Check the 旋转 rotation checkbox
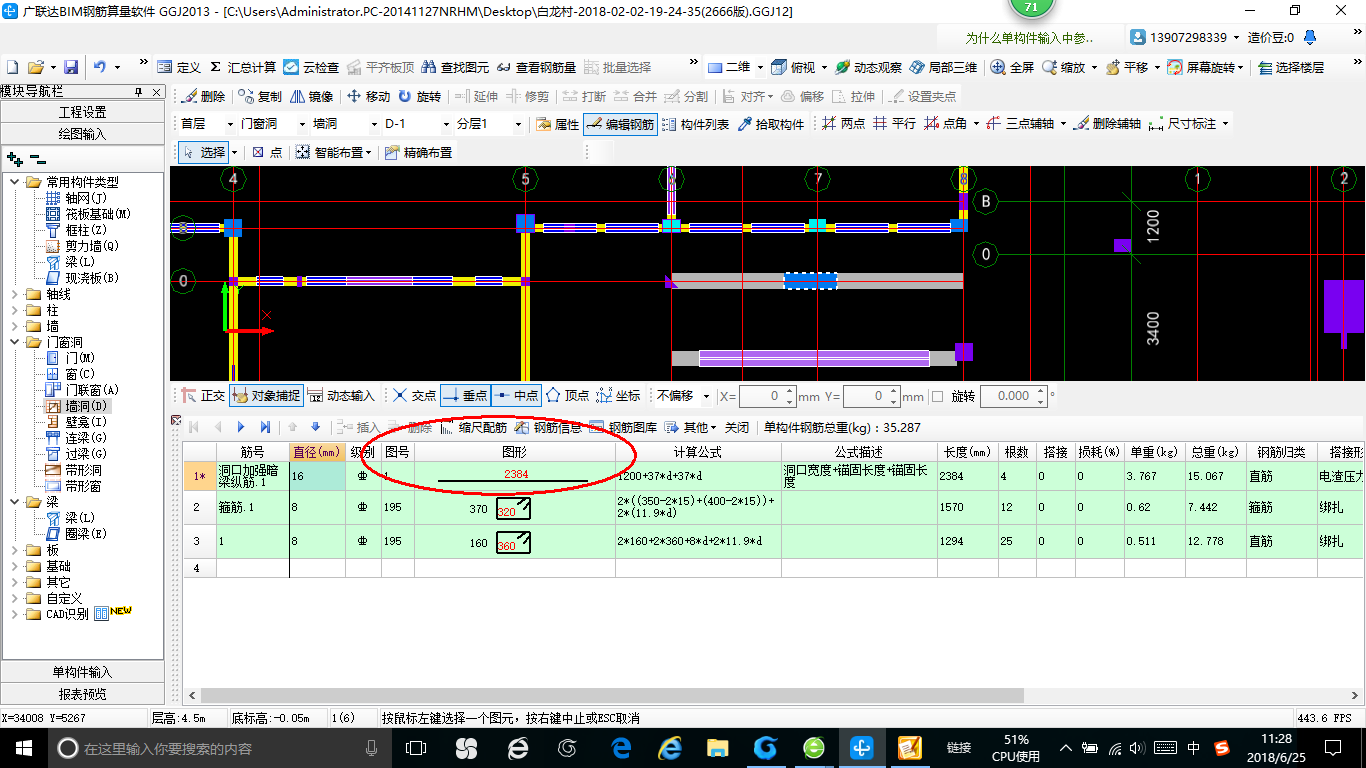Image resolution: width=1366 pixels, height=768 pixels. (937, 396)
